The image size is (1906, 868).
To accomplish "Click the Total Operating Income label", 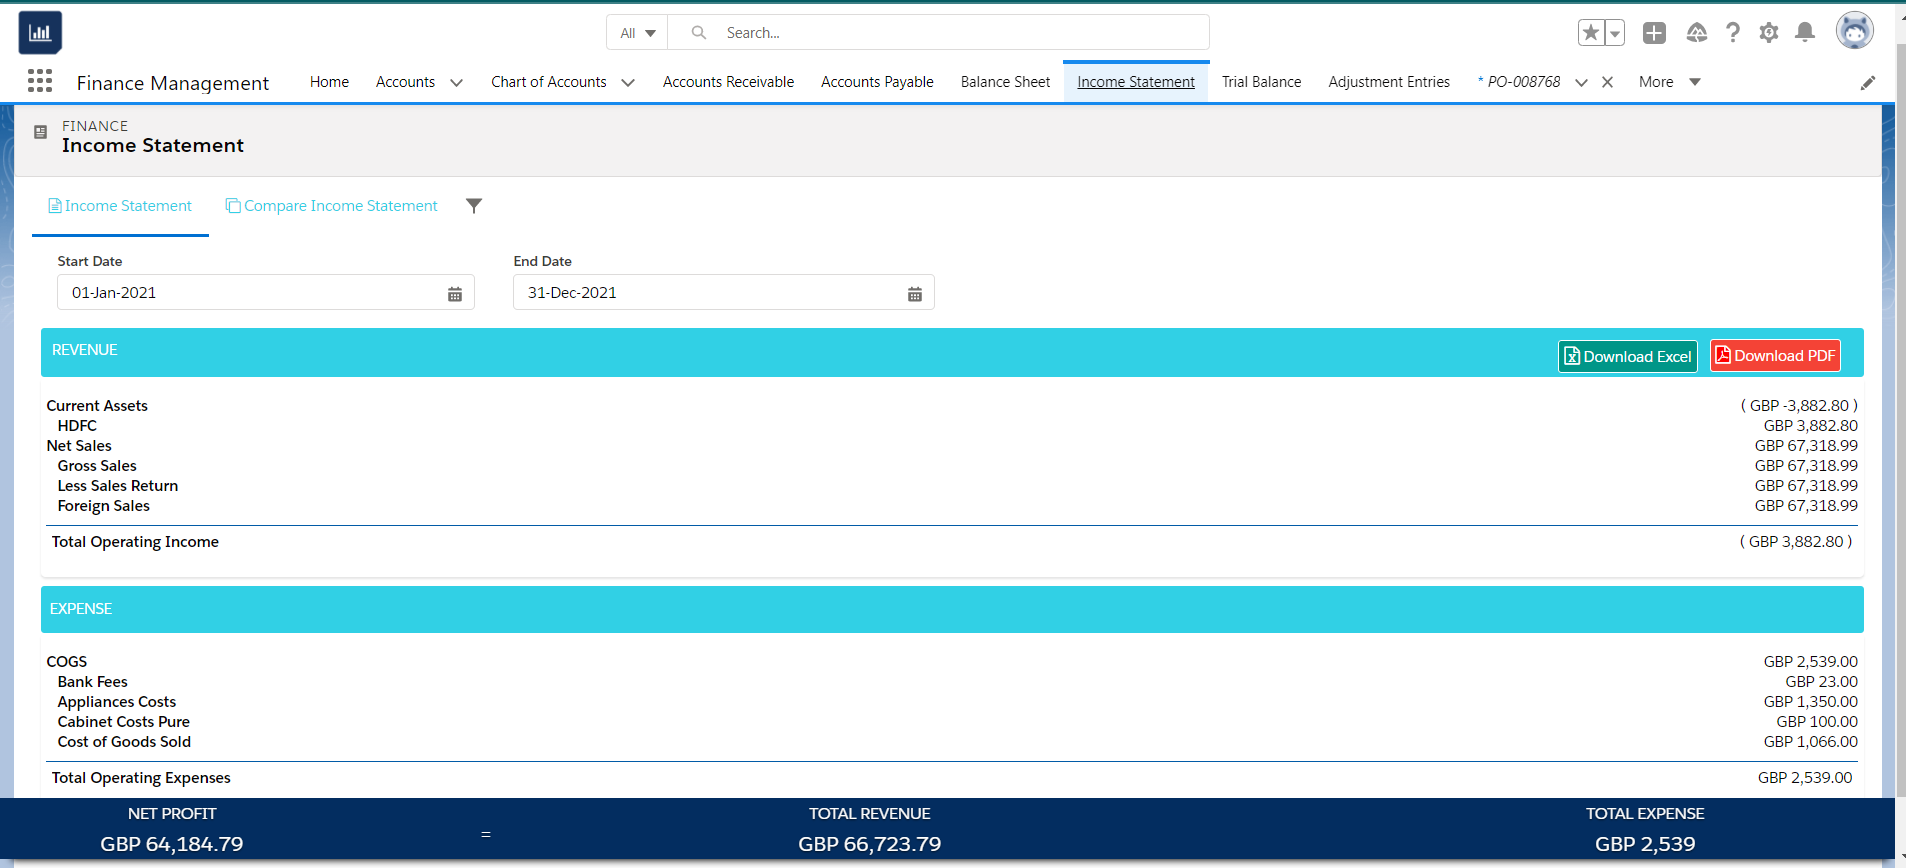I will pyautogui.click(x=135, y=542).
